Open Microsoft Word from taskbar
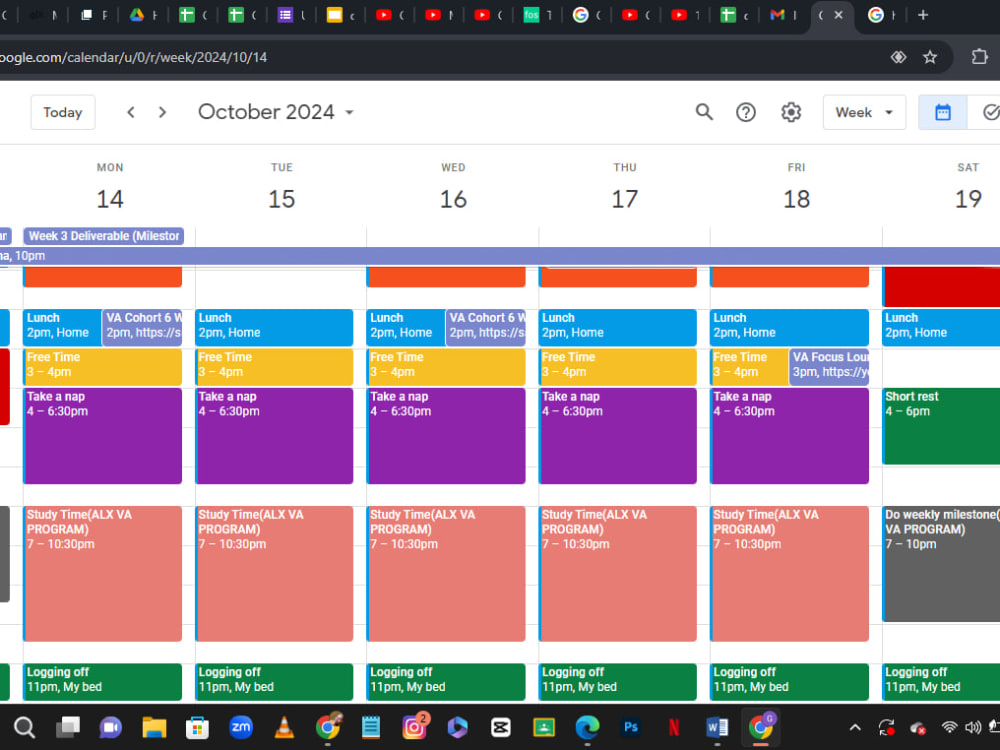 717,727
